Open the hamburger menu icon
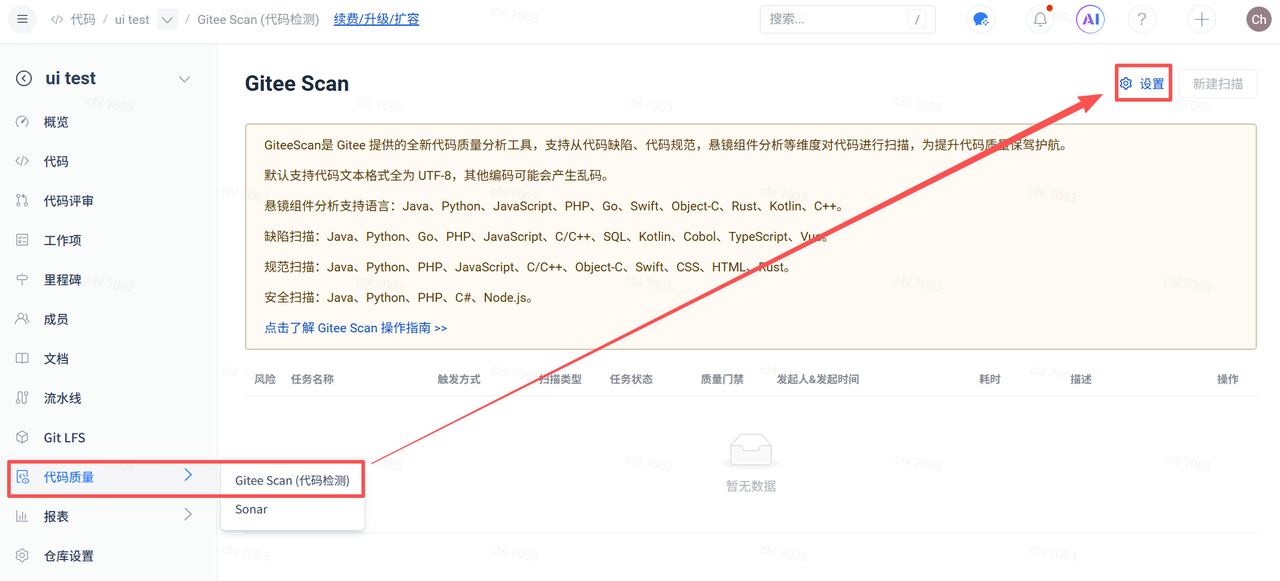Image resolution: width=1280 pixels, height=581 pixels. coord(22,19)
